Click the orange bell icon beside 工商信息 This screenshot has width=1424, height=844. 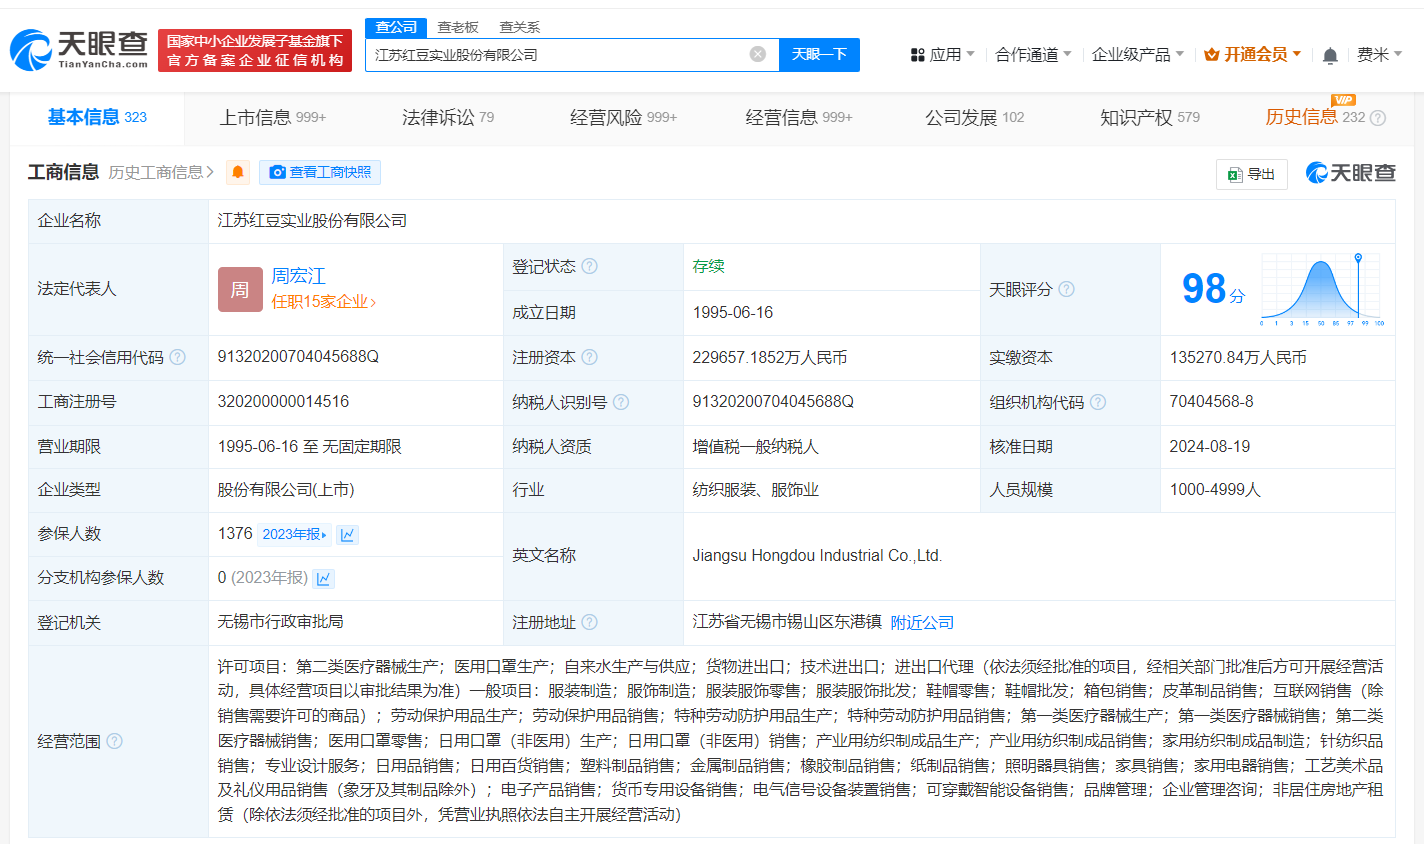click(x=237, y=173)
